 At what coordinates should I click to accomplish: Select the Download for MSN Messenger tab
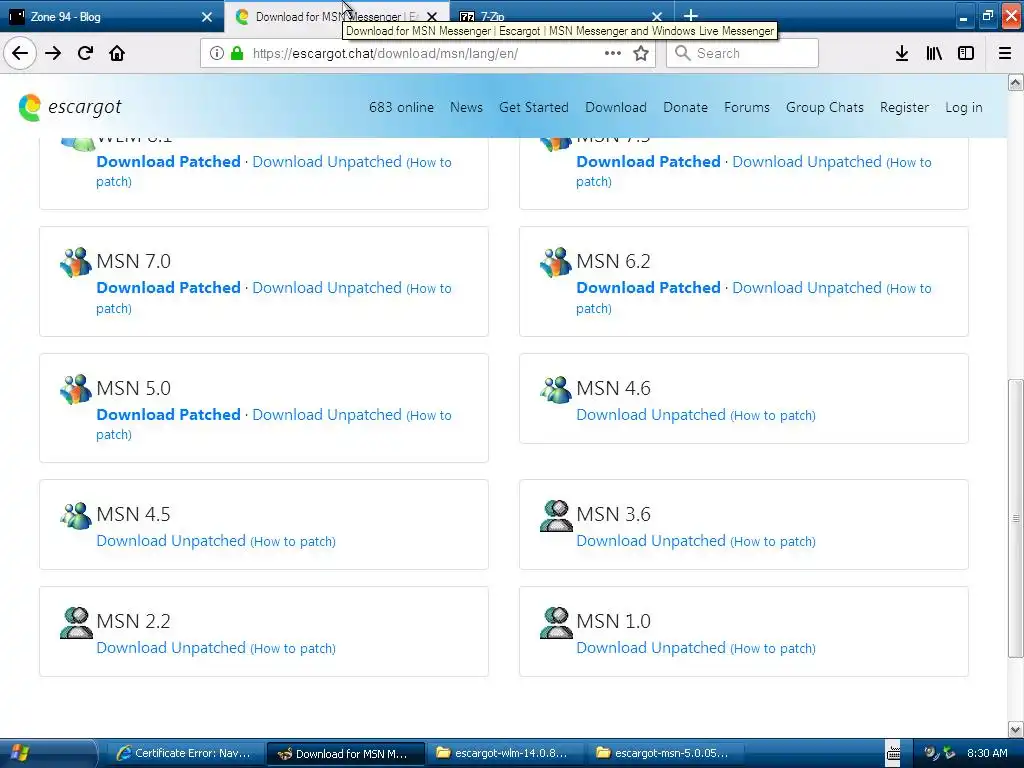[336, 16]
